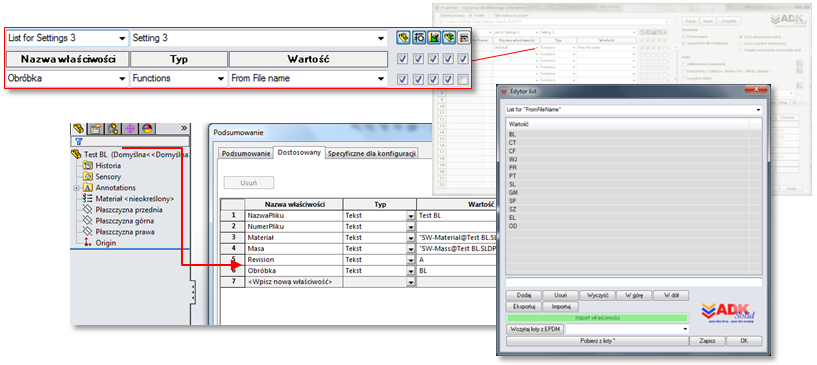Open List for "FromFileName" dropdown
817x365 pixels.
point(759,110)
